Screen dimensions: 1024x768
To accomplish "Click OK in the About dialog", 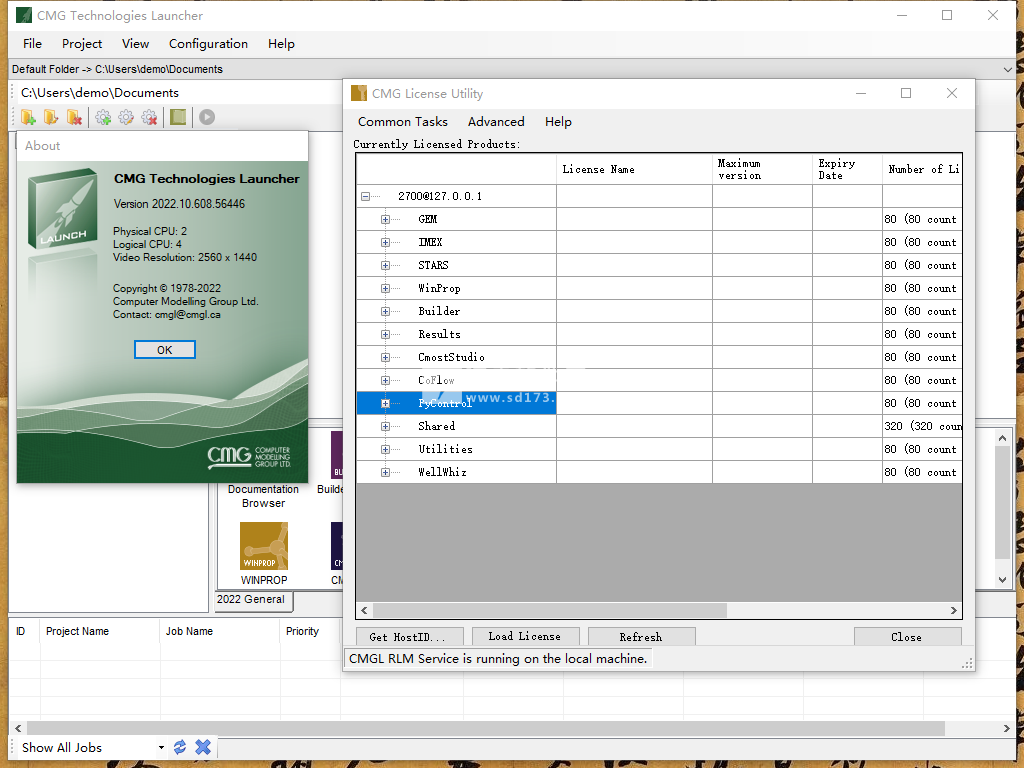I will 165,350.
